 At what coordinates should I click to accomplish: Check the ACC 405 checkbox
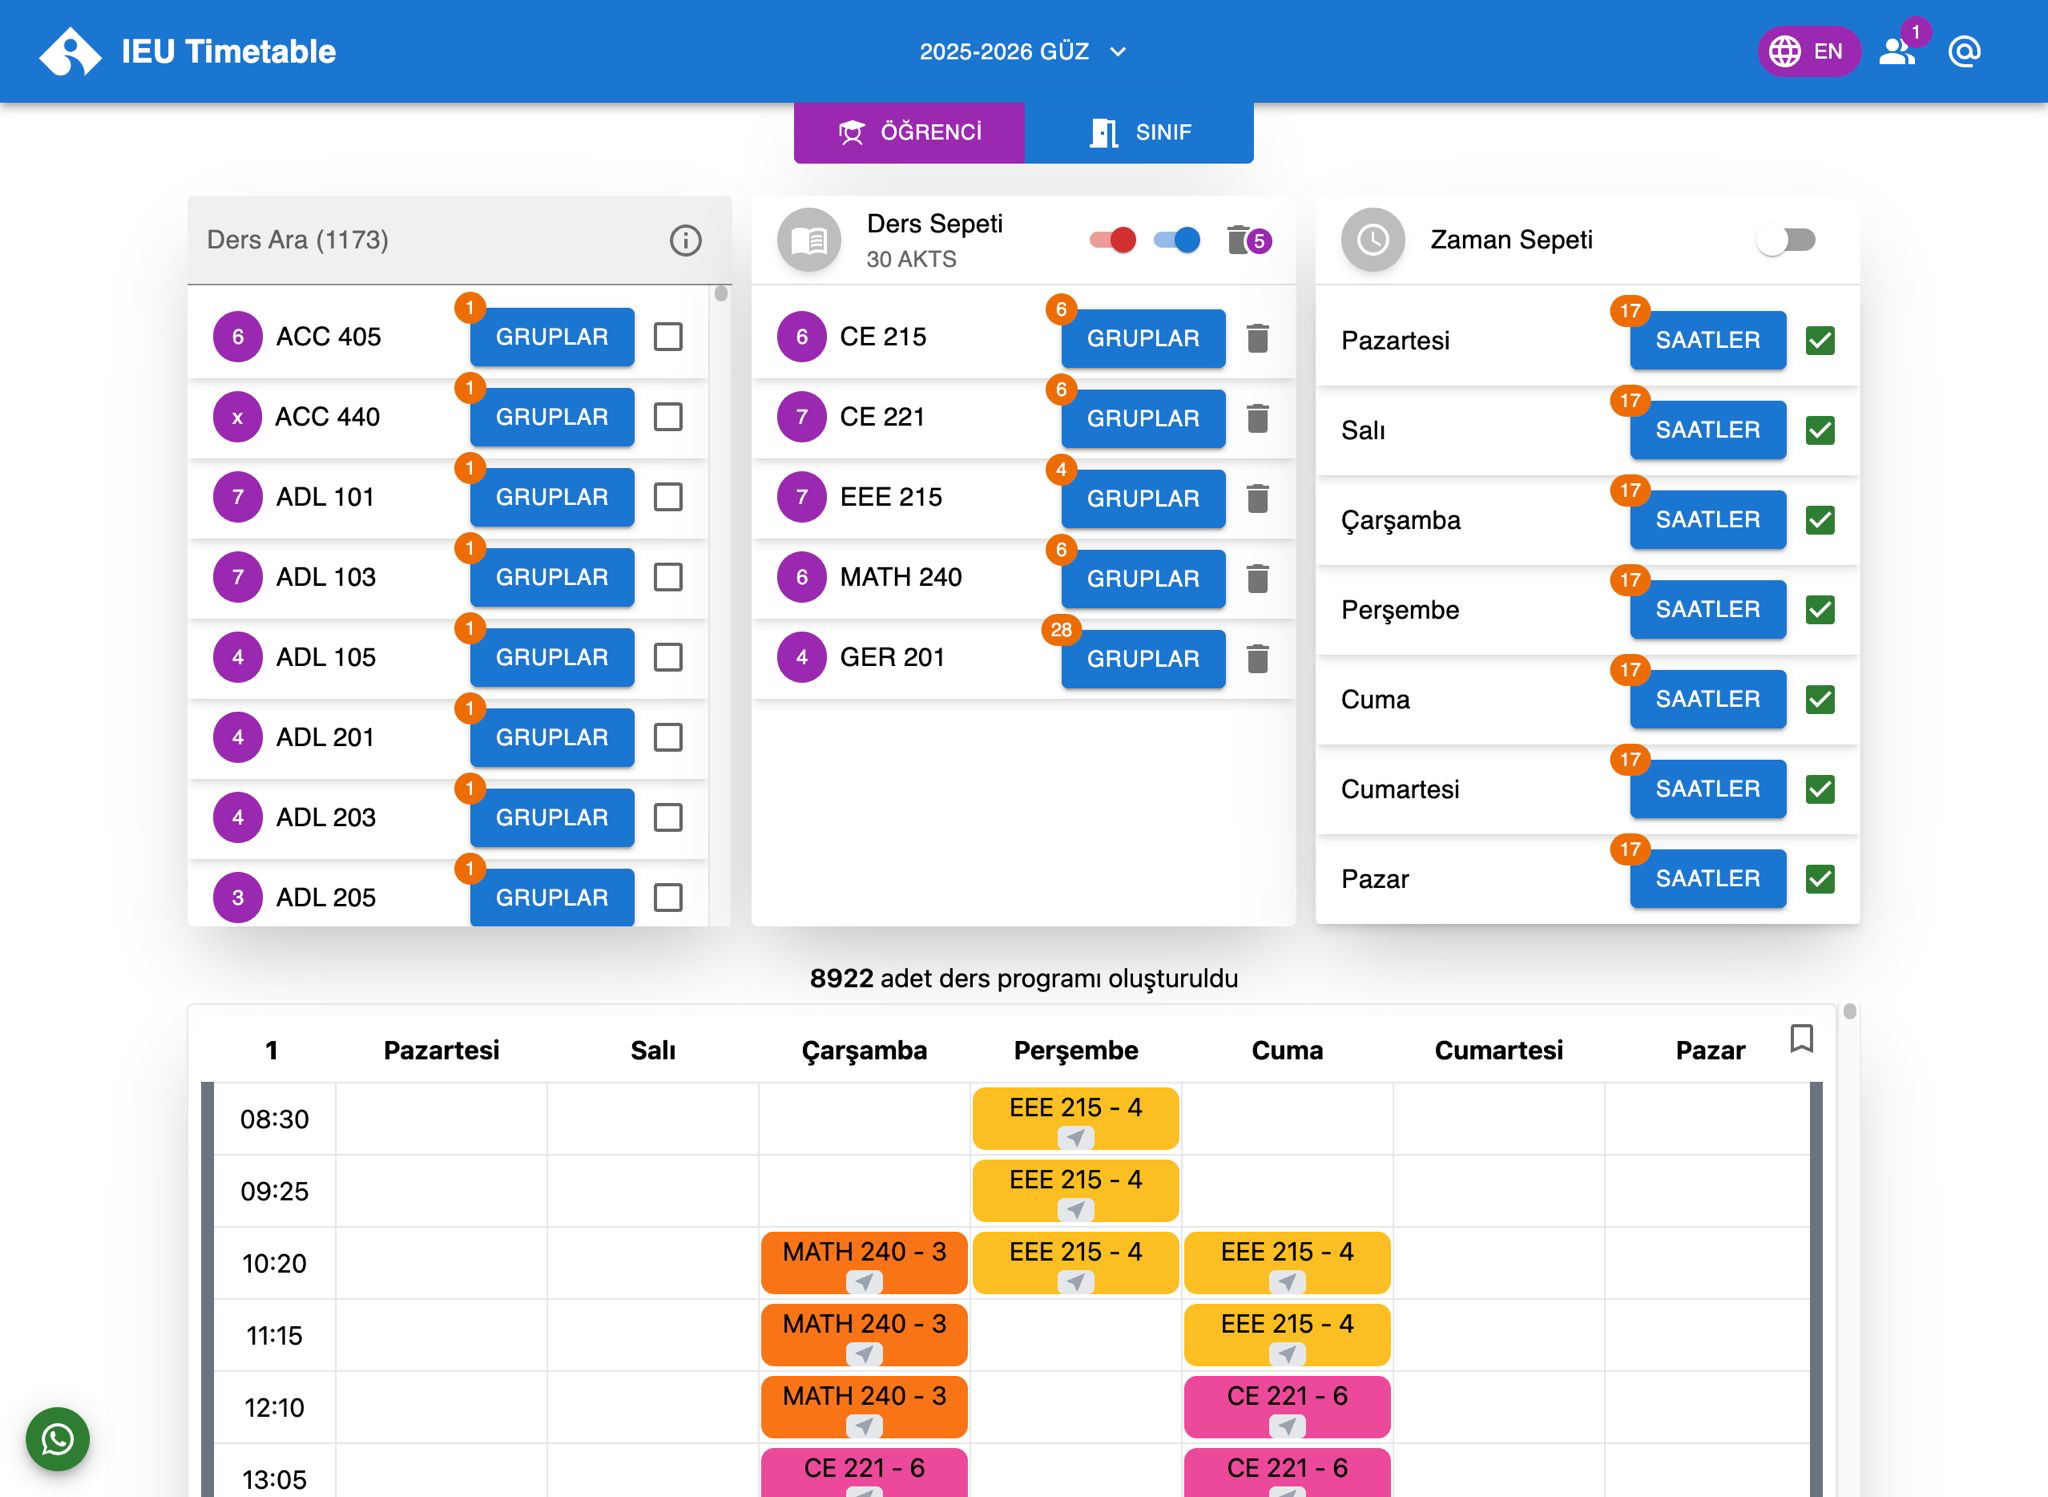pyautogui.click(x=668, y=337)
